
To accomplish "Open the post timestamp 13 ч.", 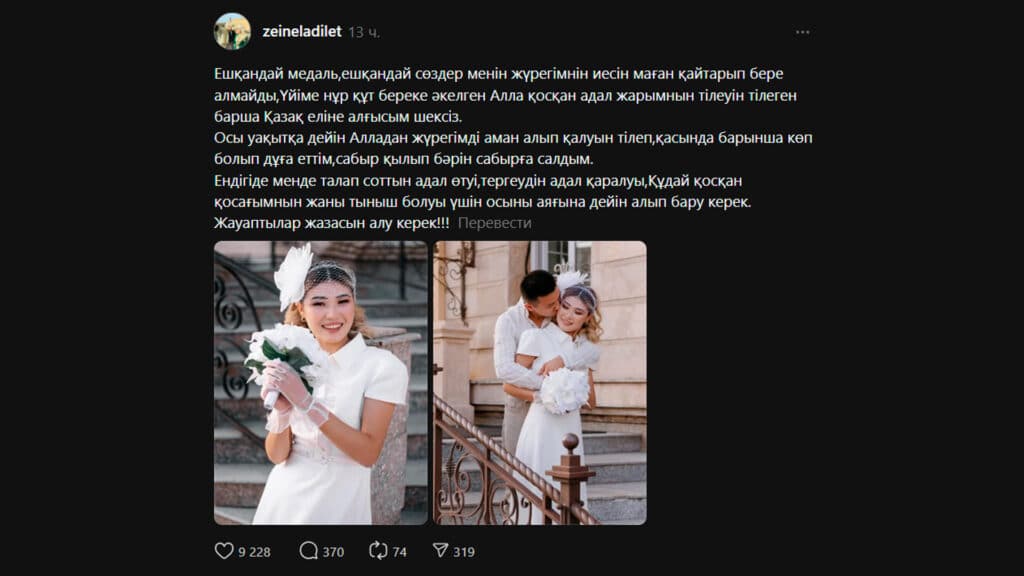I will click(364, 32).
